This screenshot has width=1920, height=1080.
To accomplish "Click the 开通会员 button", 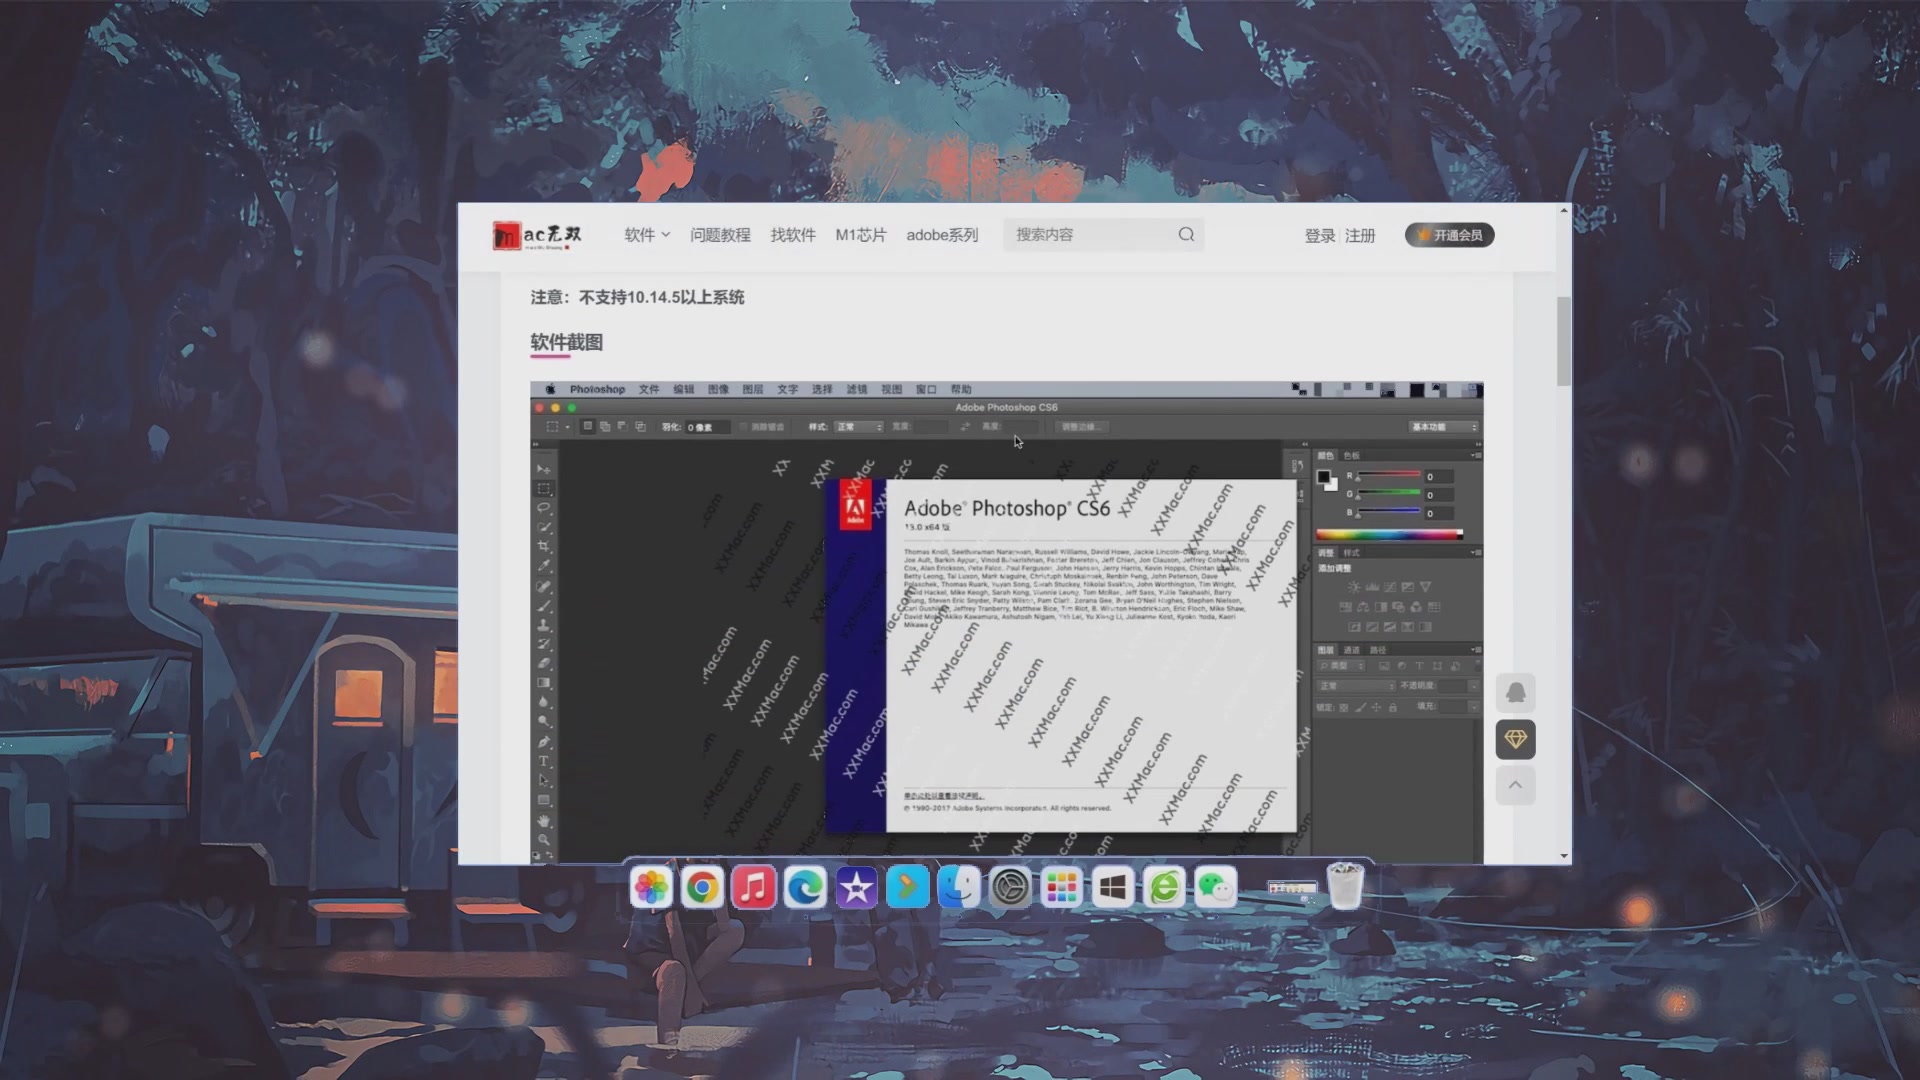I will tap(1450, 235).
